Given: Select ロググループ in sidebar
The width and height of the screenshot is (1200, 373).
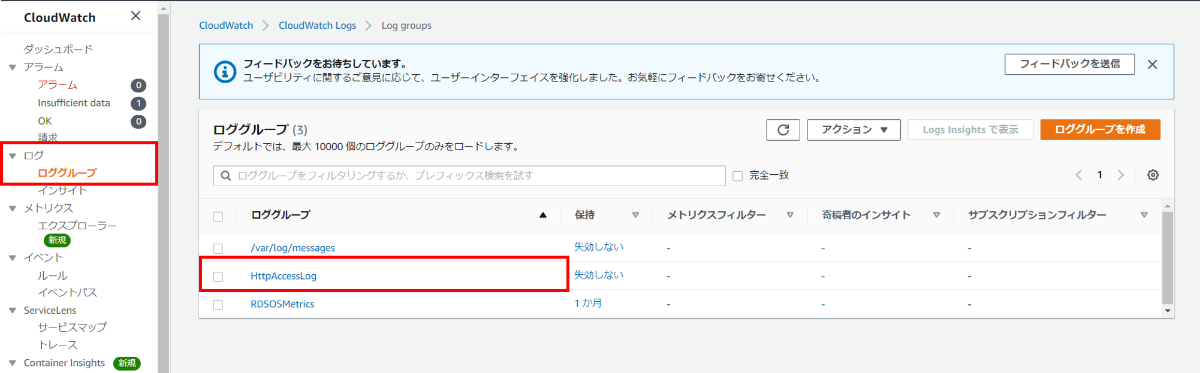Looking at the screenshot, I should point(67,173).
